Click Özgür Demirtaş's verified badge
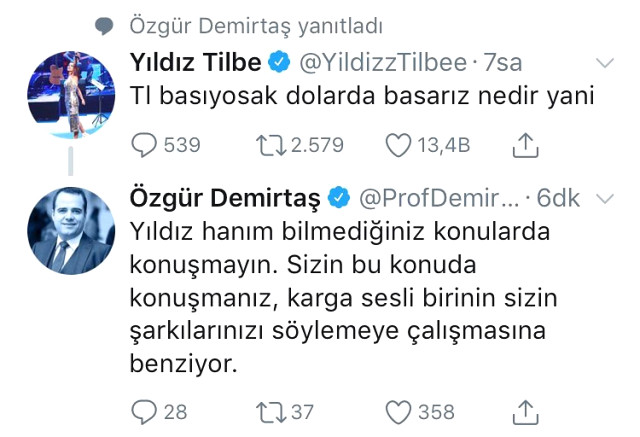Image resolution: width=640 pixels, height=437 pixels. tap(338, 198)
